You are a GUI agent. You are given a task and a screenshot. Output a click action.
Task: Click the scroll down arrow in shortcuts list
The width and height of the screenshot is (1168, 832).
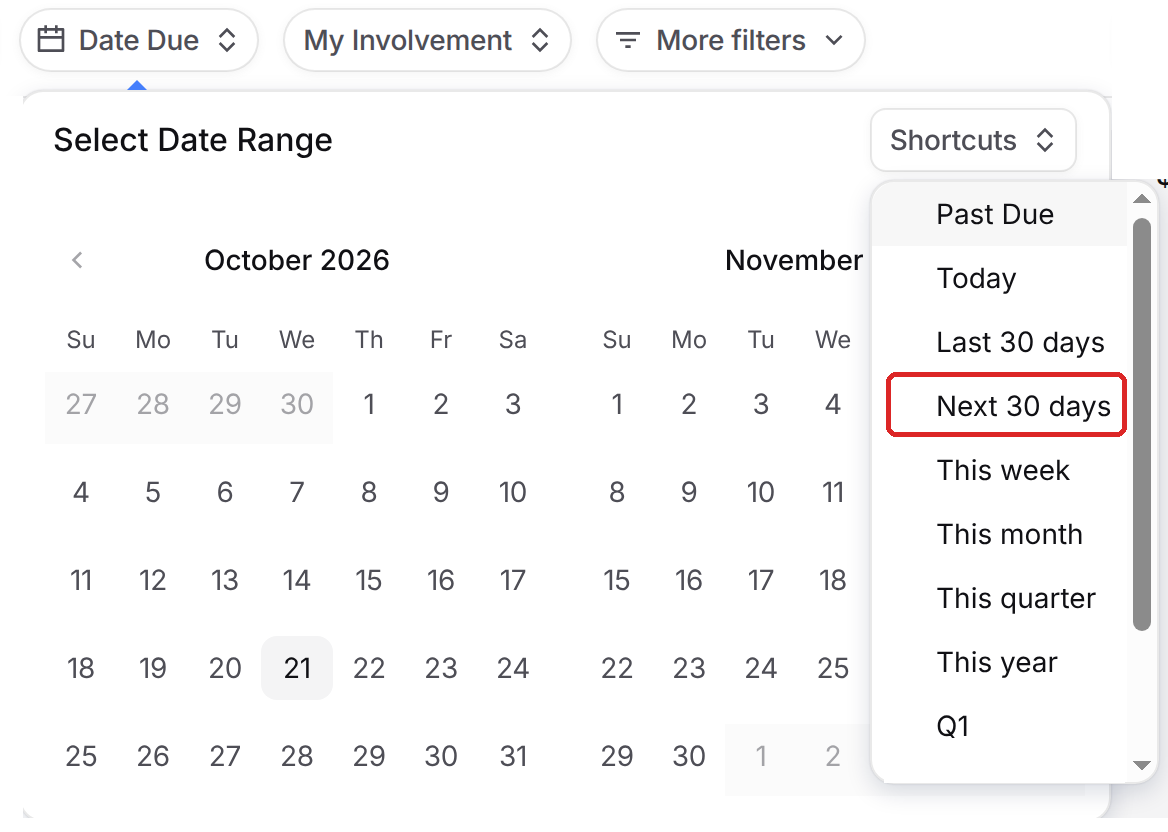[1141, 765]
